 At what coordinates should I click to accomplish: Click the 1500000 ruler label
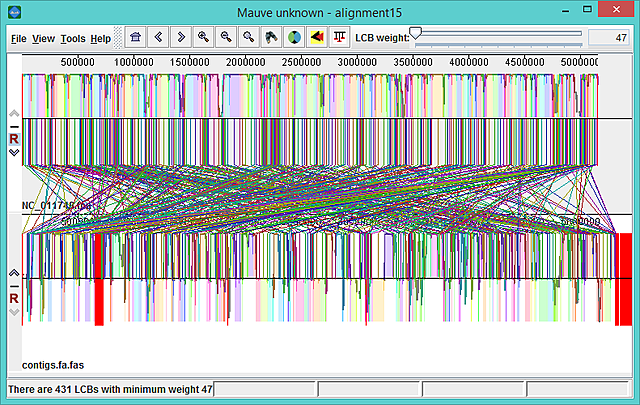tap(189, 62)
